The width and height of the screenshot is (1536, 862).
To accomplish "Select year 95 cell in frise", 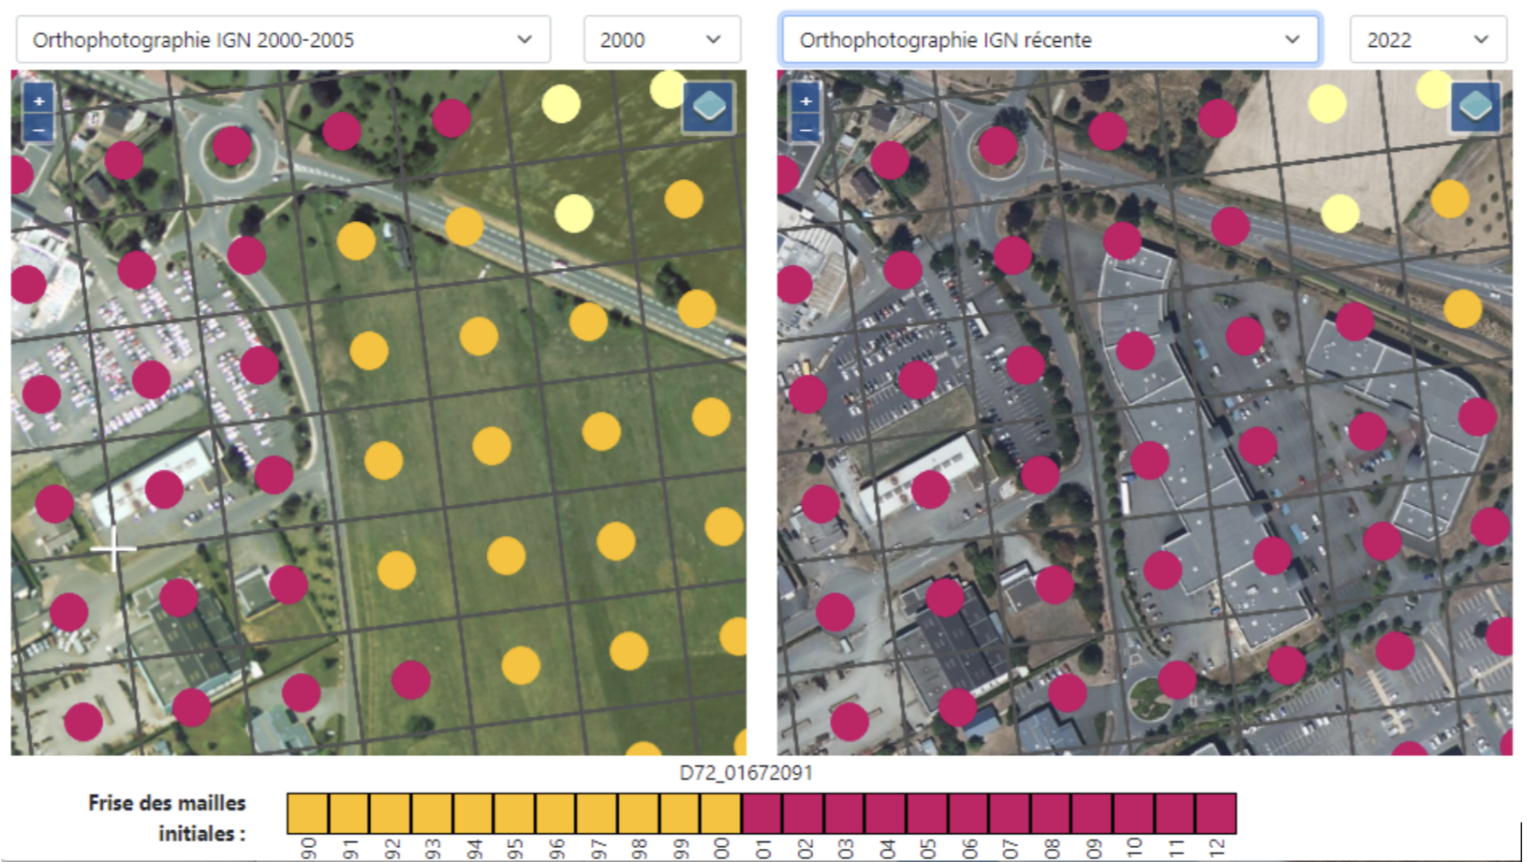I will click(514, 813).
